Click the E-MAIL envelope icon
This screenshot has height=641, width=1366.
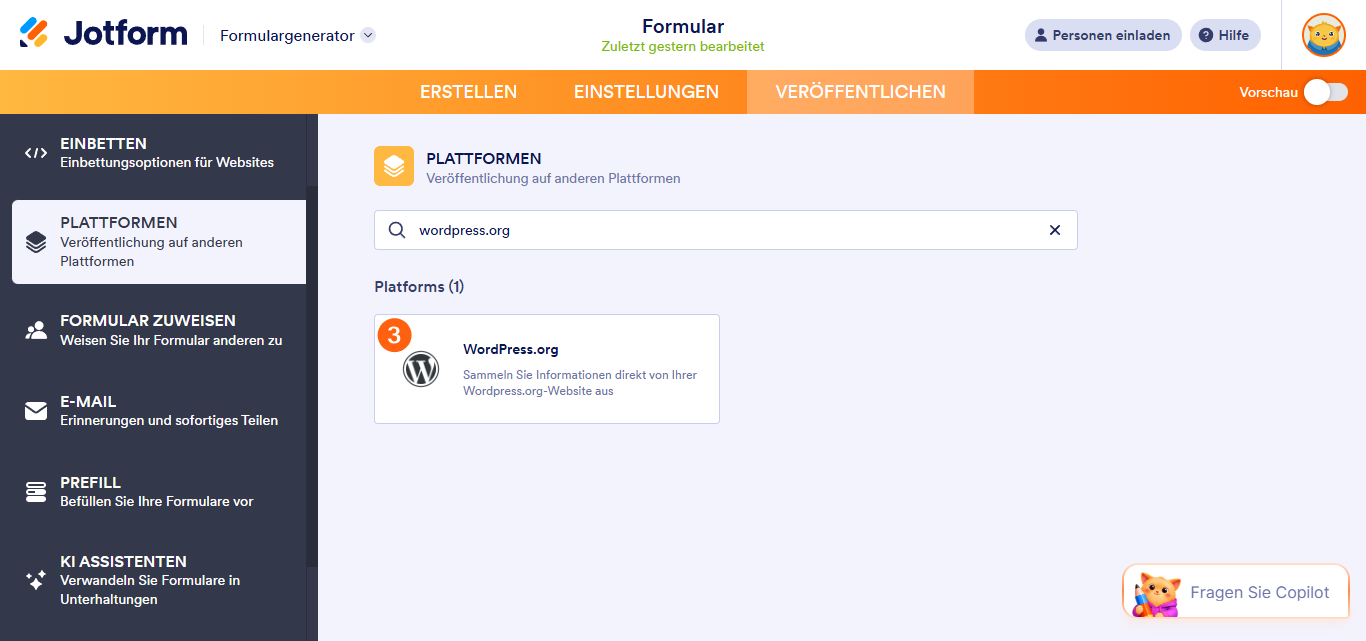coord(36,409)
